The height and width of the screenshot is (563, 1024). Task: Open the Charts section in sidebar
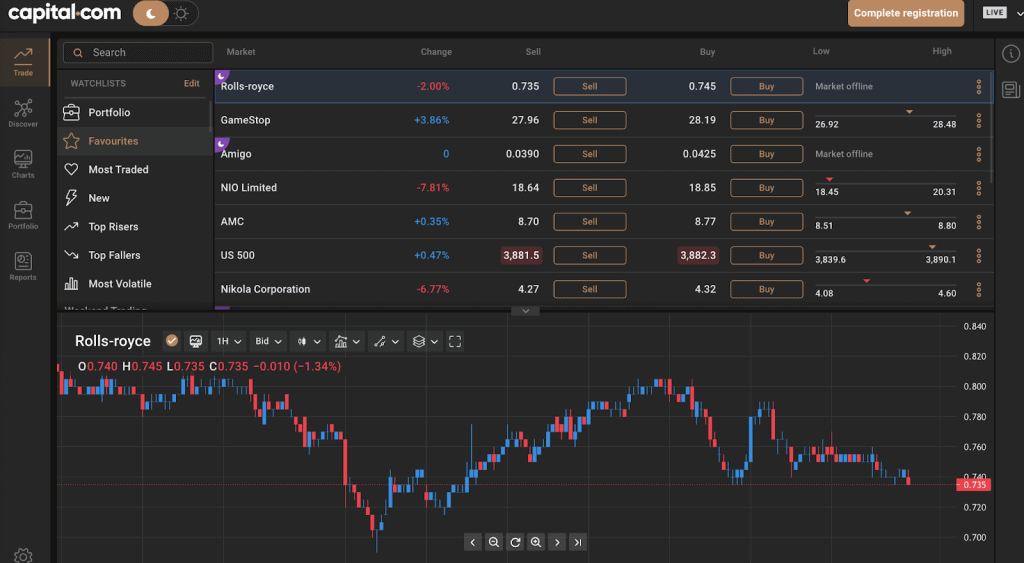[24, 164]
